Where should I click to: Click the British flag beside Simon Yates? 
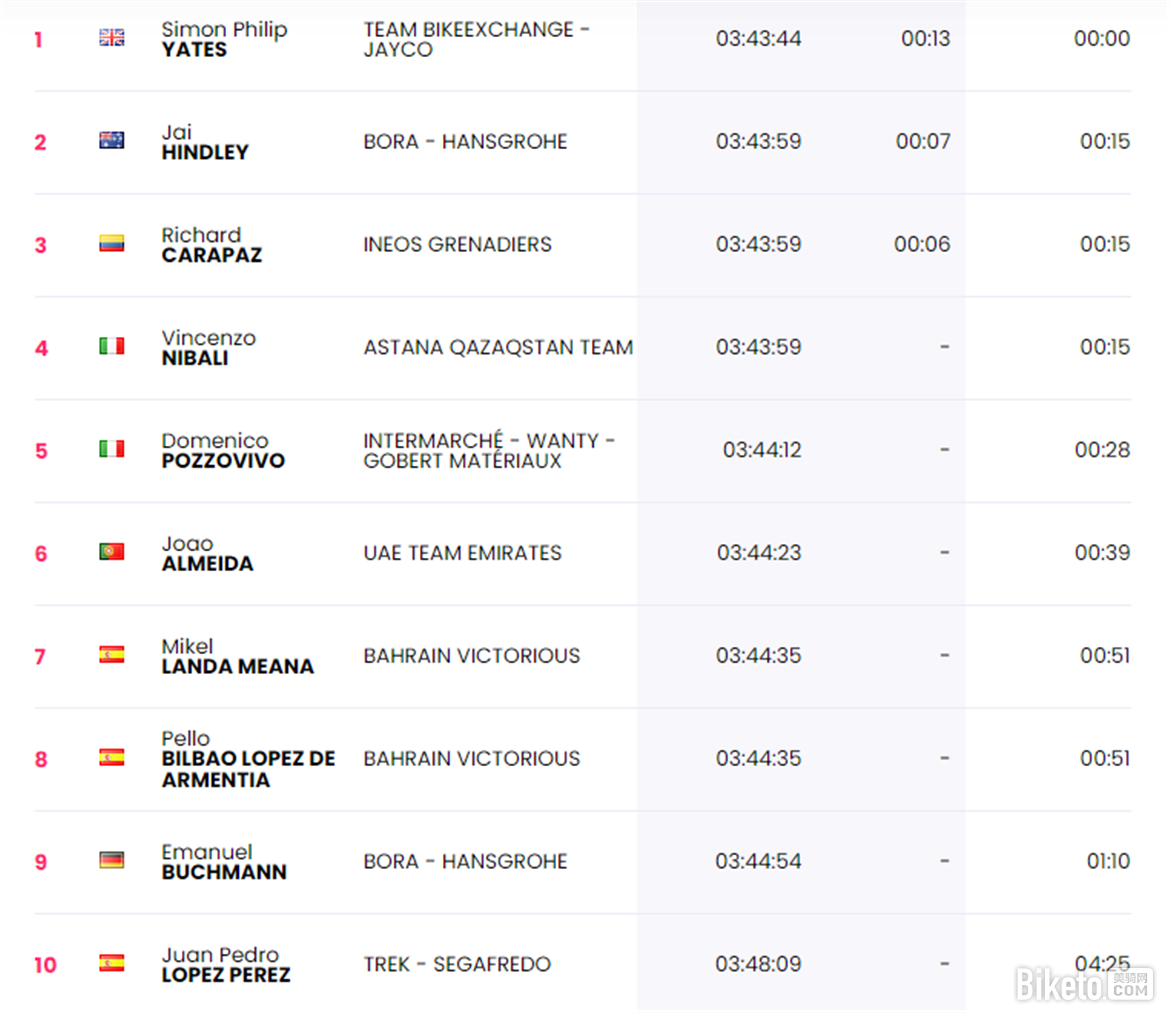point(111,38)
